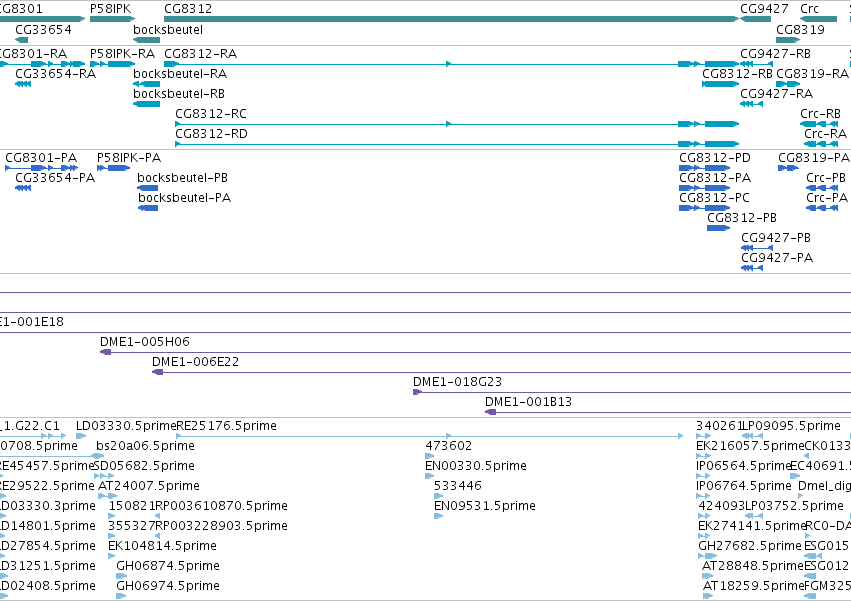Select the Crc-RA transcript label
Image resolution: width=851 pixels, height=601 pixels.
click(x=825, y=134)
